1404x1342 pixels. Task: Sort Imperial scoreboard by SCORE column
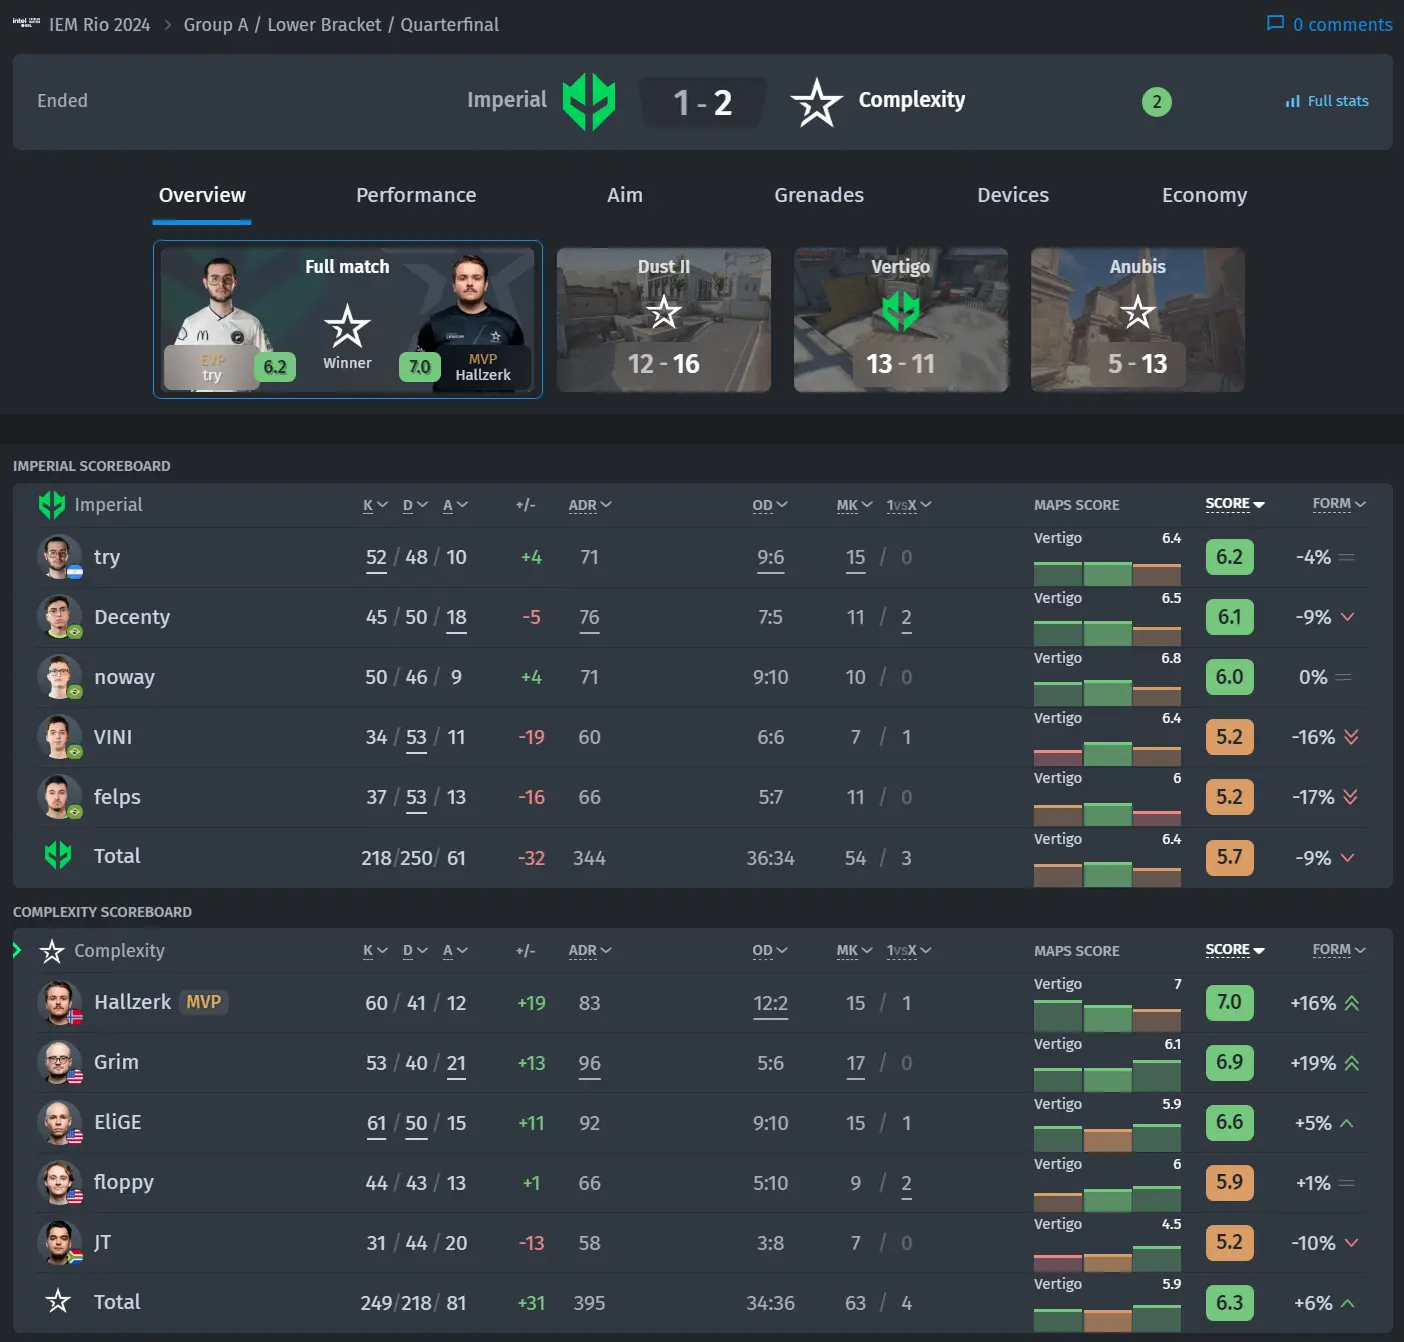[x=1235, y=504]
